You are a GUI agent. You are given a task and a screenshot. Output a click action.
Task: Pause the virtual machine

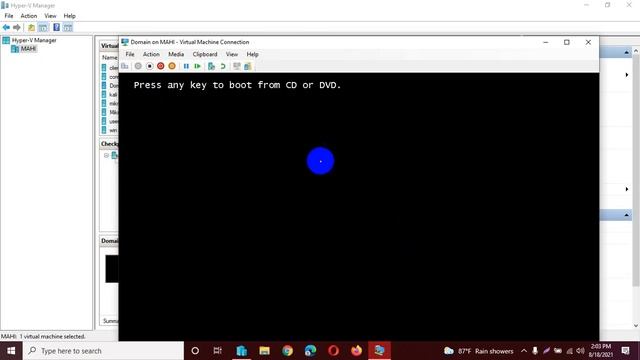click(186, 66)
